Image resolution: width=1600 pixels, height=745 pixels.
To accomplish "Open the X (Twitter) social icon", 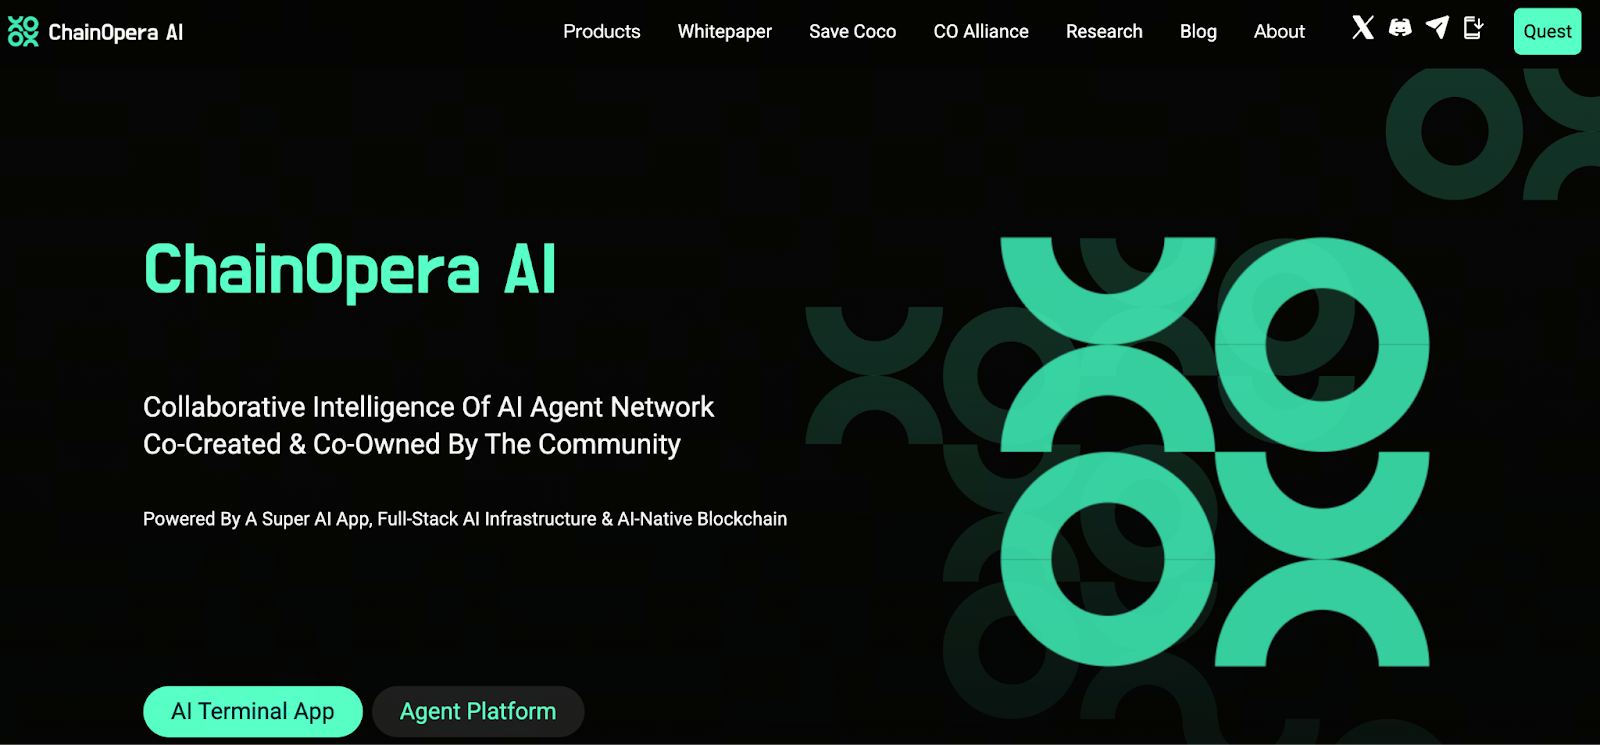I will point(1363,28).
